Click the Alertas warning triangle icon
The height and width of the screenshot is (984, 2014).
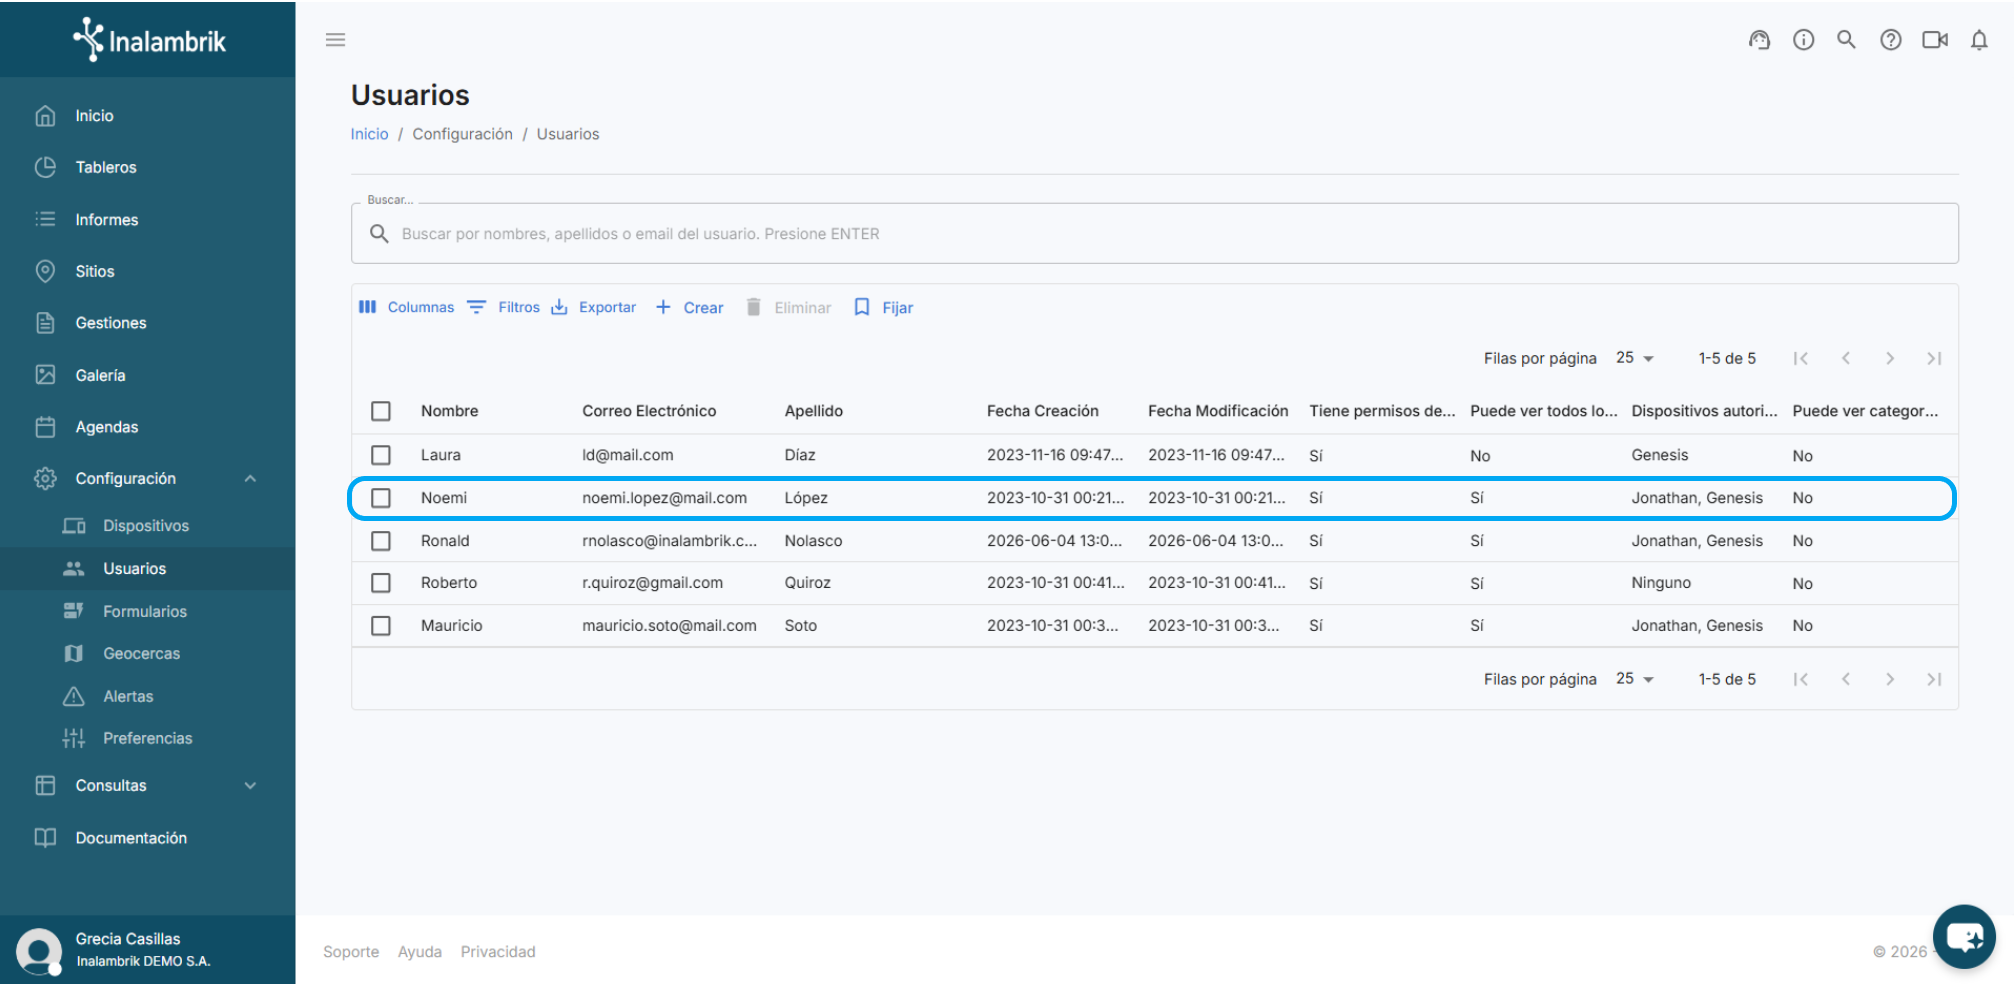click(73, 696)
